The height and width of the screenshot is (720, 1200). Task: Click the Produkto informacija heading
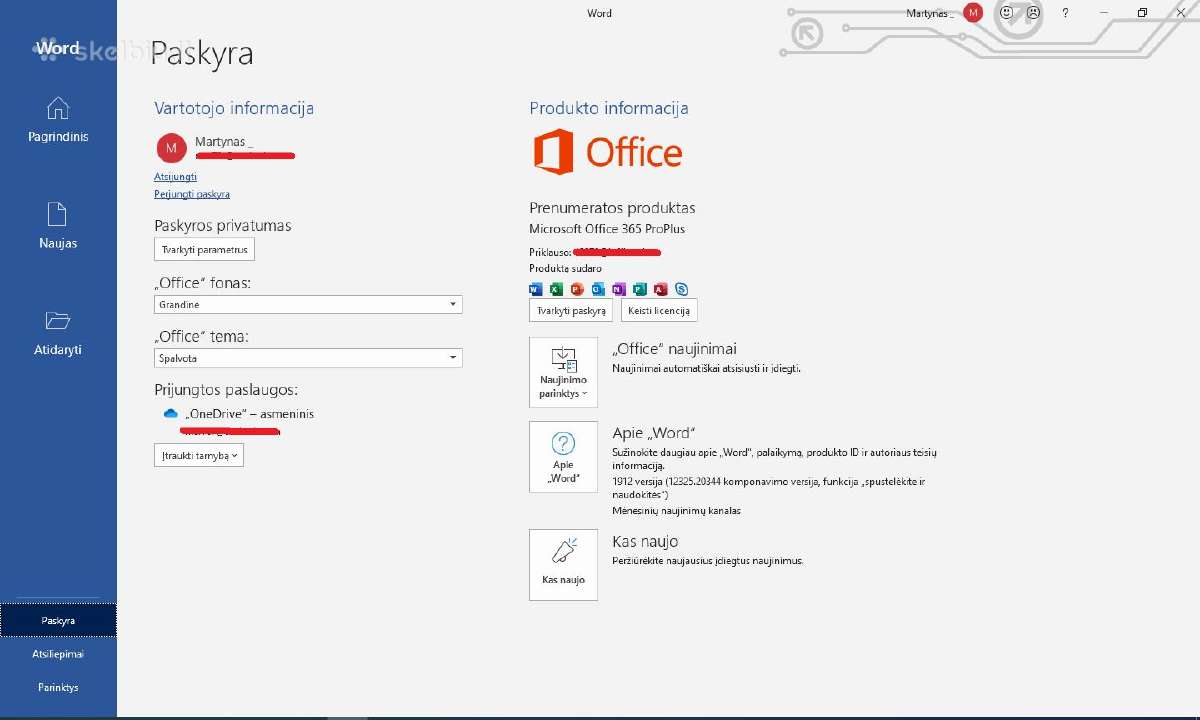pyautogui.click(x=609, y=108)
